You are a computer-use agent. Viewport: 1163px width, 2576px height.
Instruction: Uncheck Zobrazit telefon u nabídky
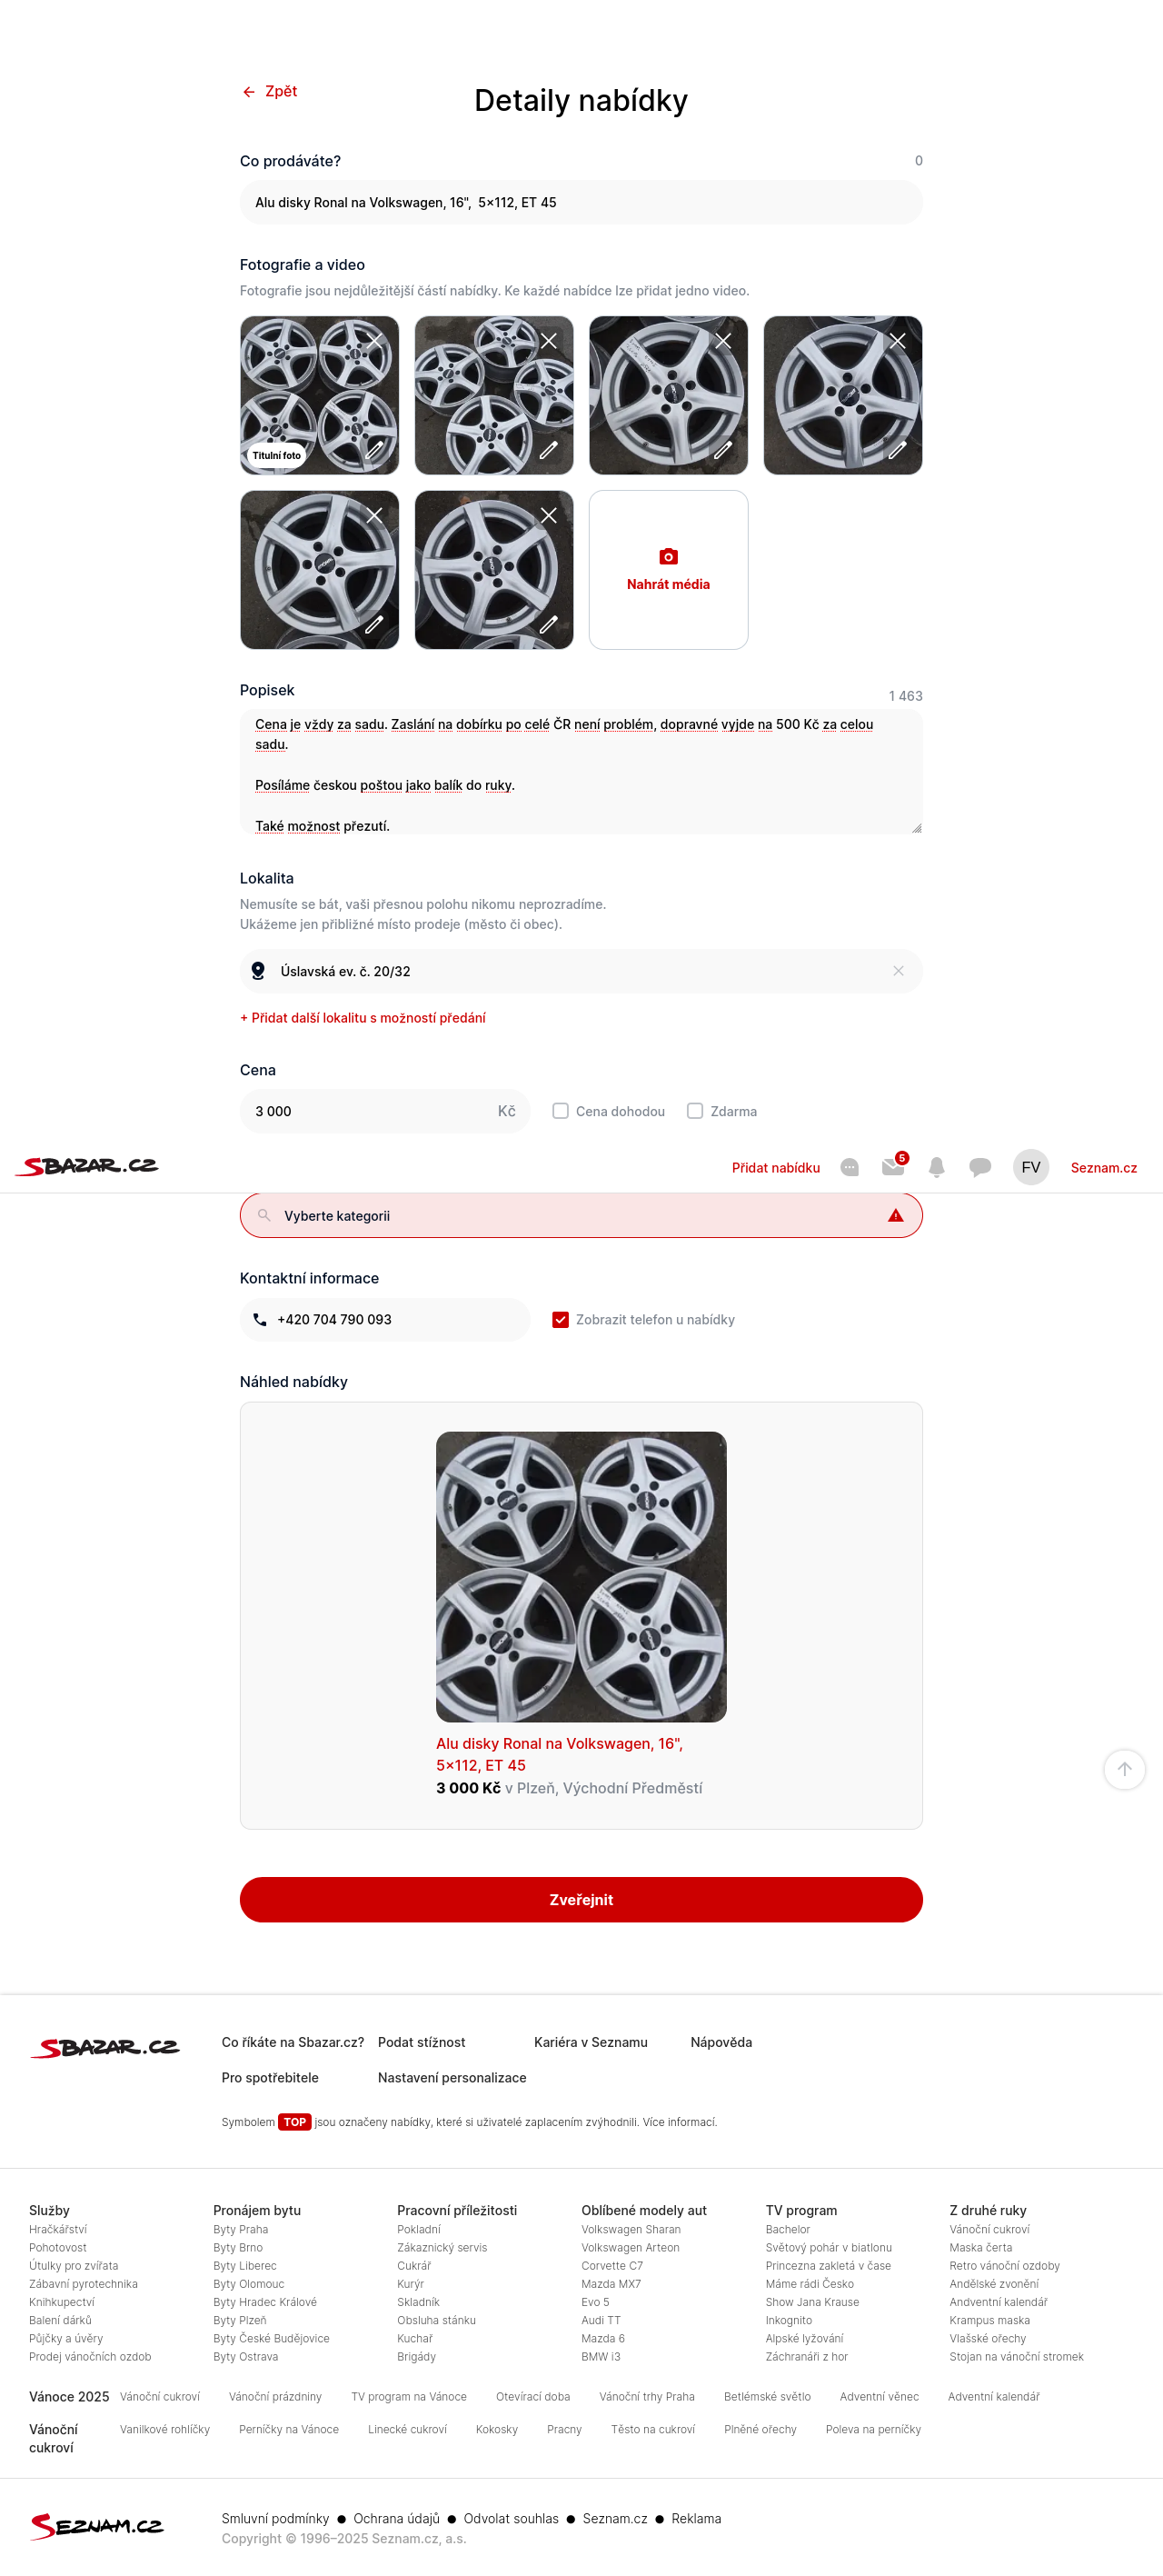click(561, 1319)
